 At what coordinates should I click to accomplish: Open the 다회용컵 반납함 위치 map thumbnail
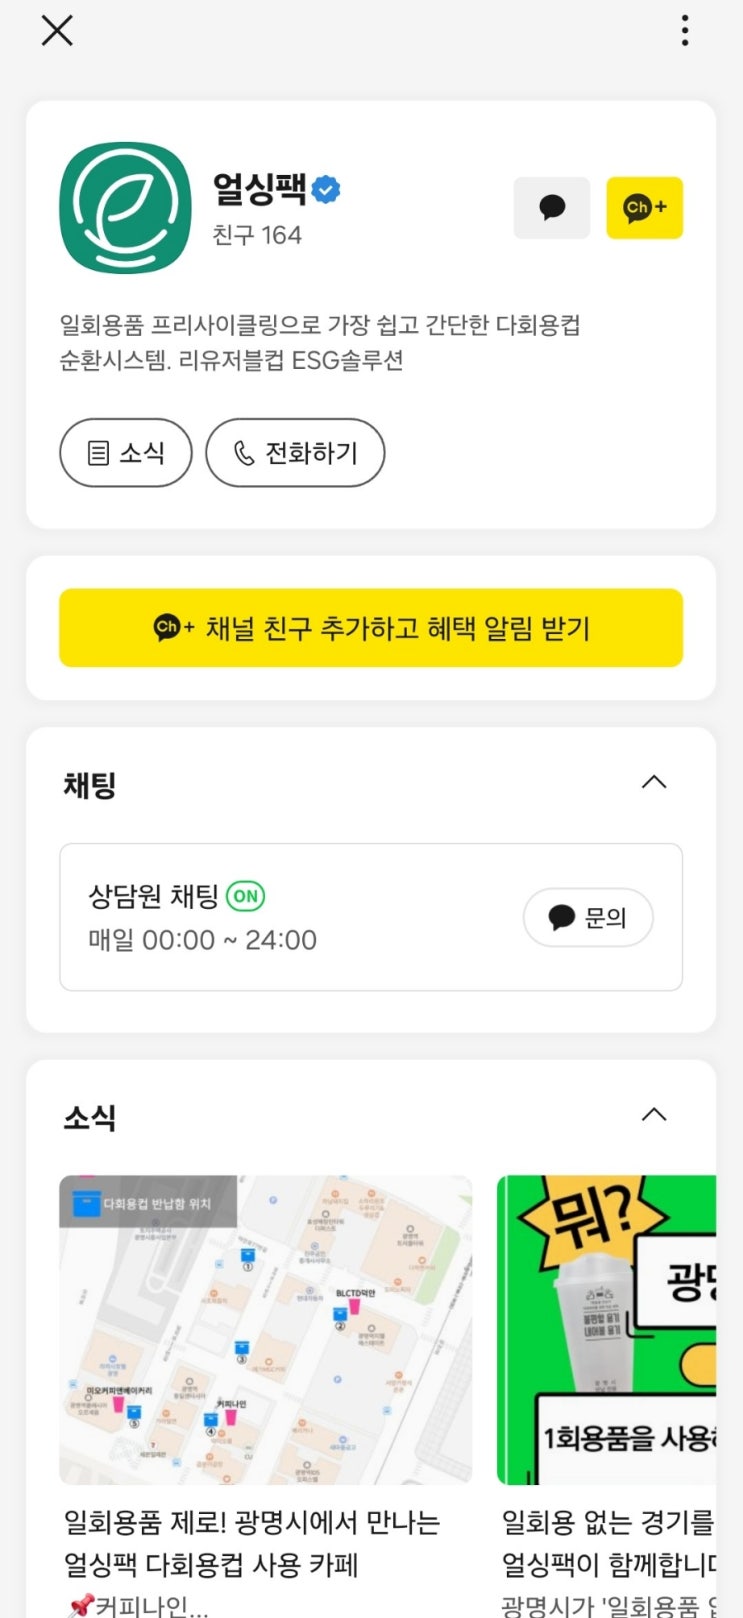(265, 1330)
